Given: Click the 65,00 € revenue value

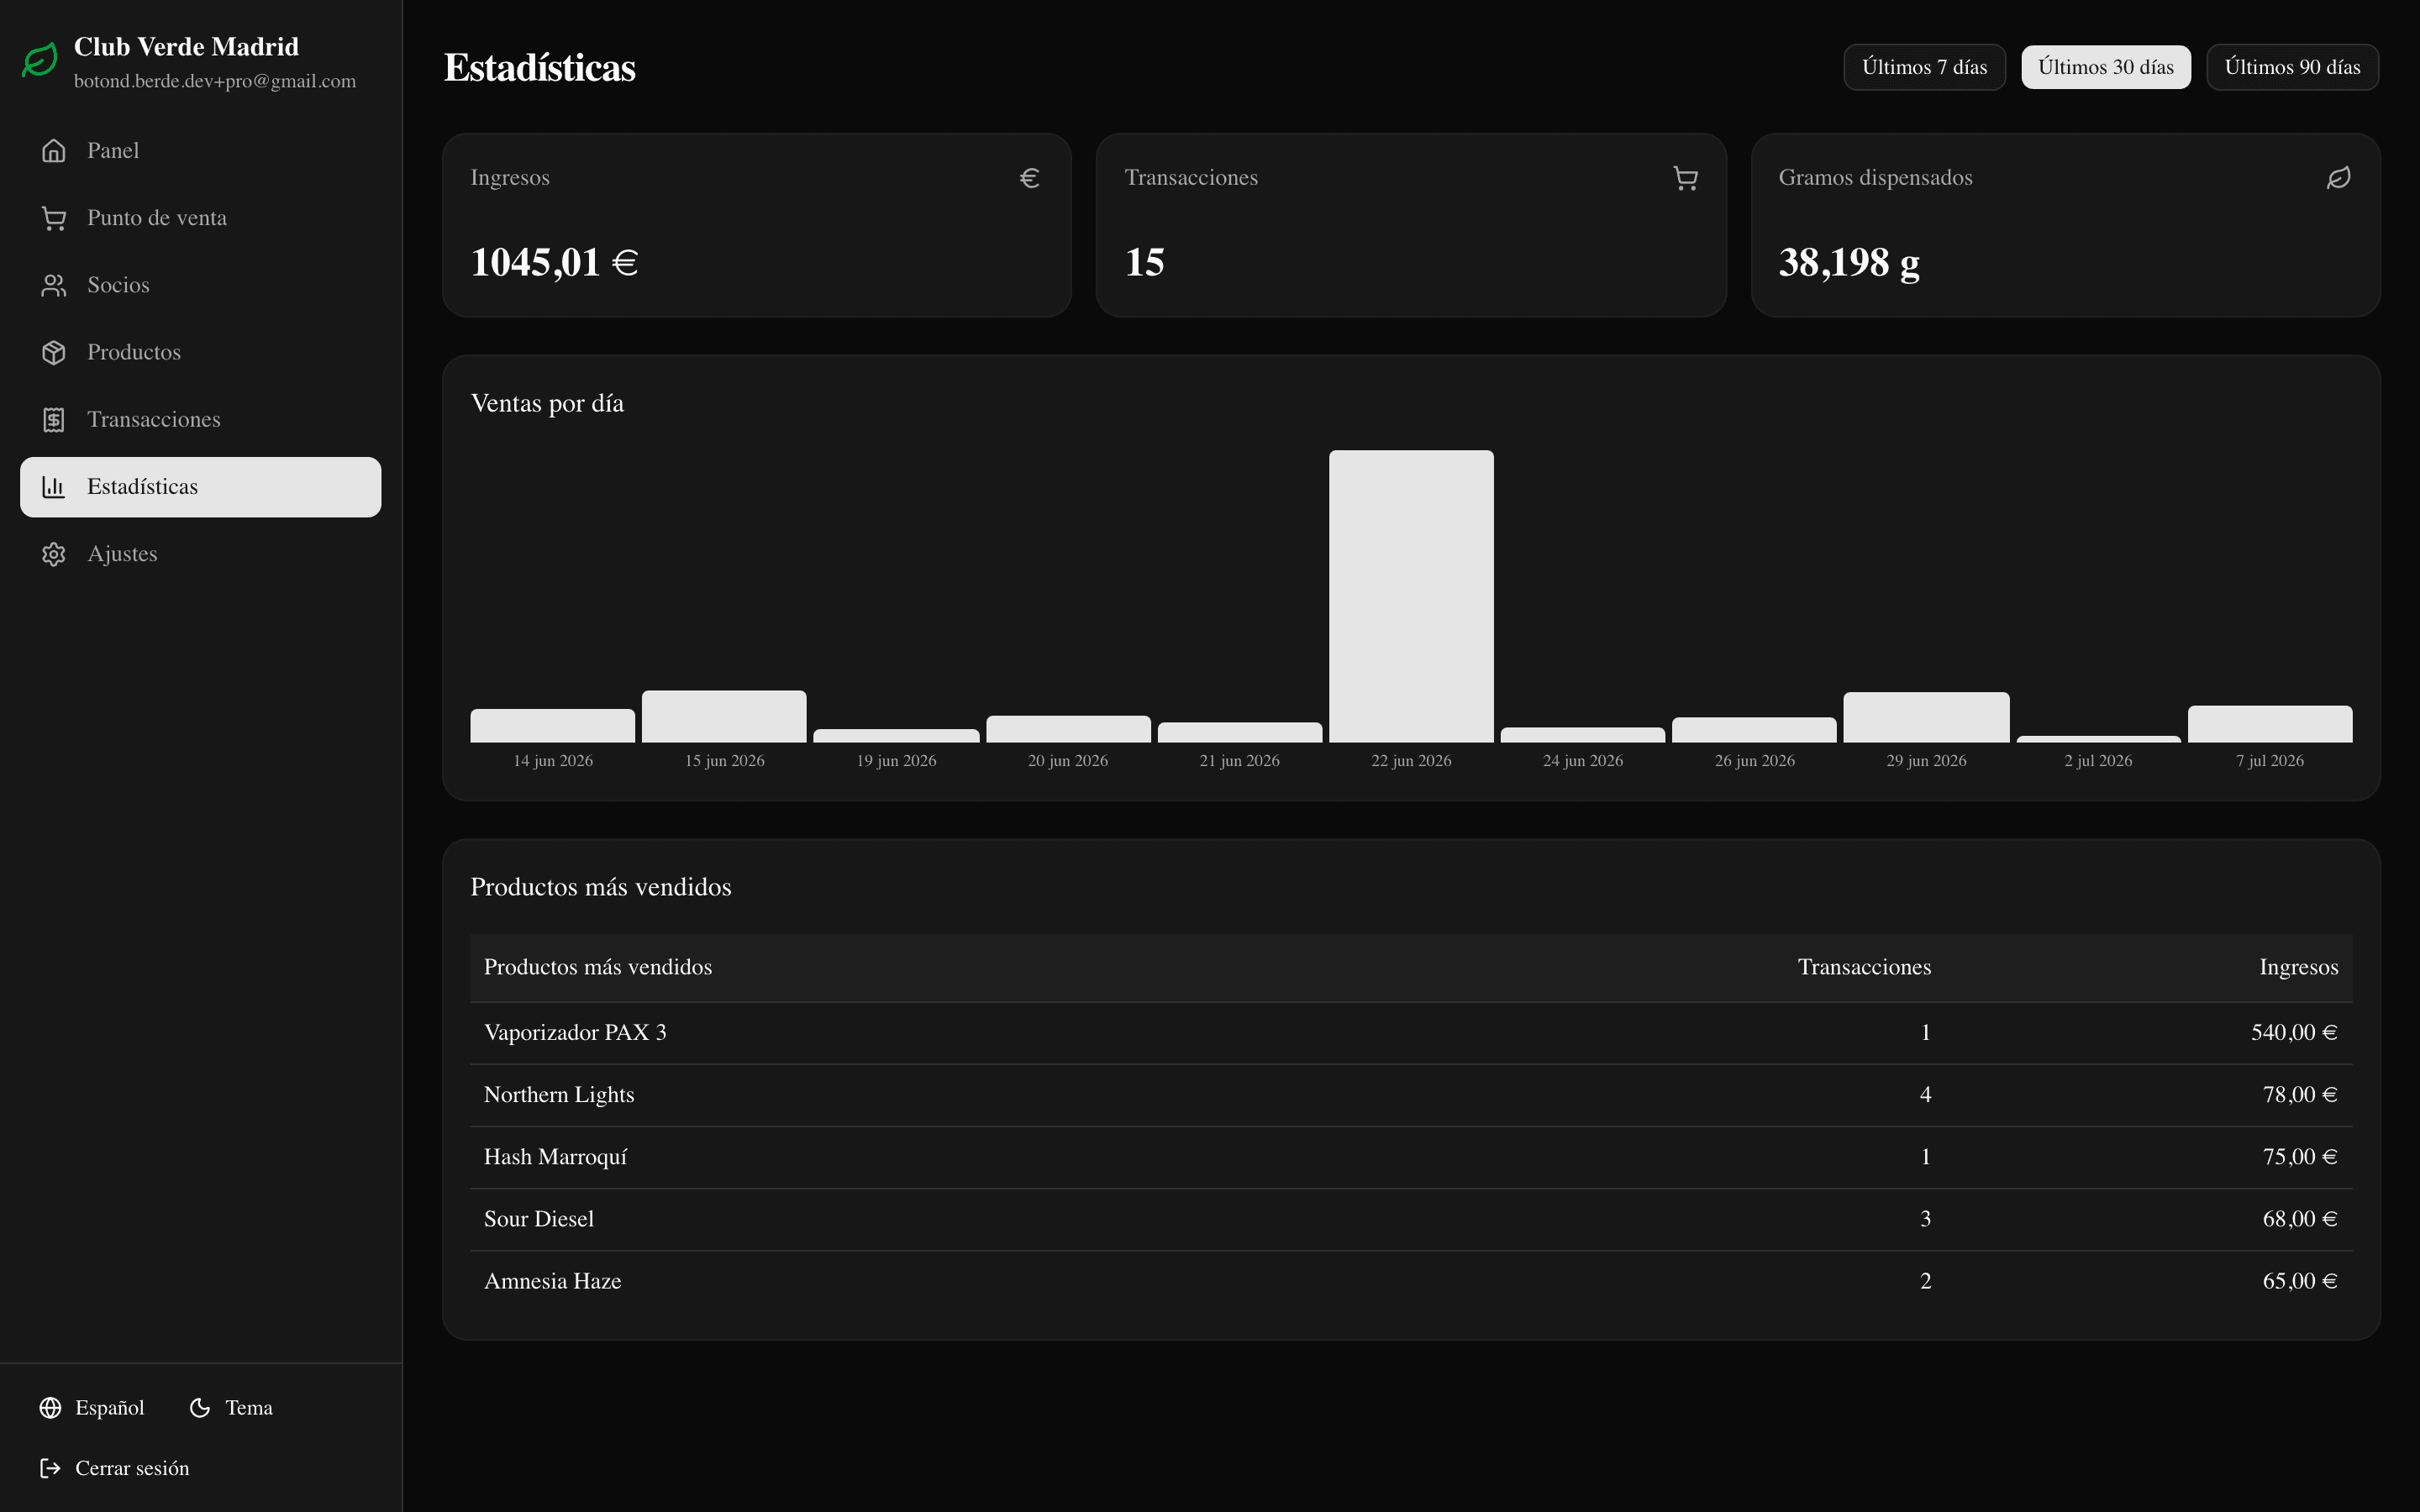Looking at the screenshot, I should pyautogui.click(x=2300, y=1281).
